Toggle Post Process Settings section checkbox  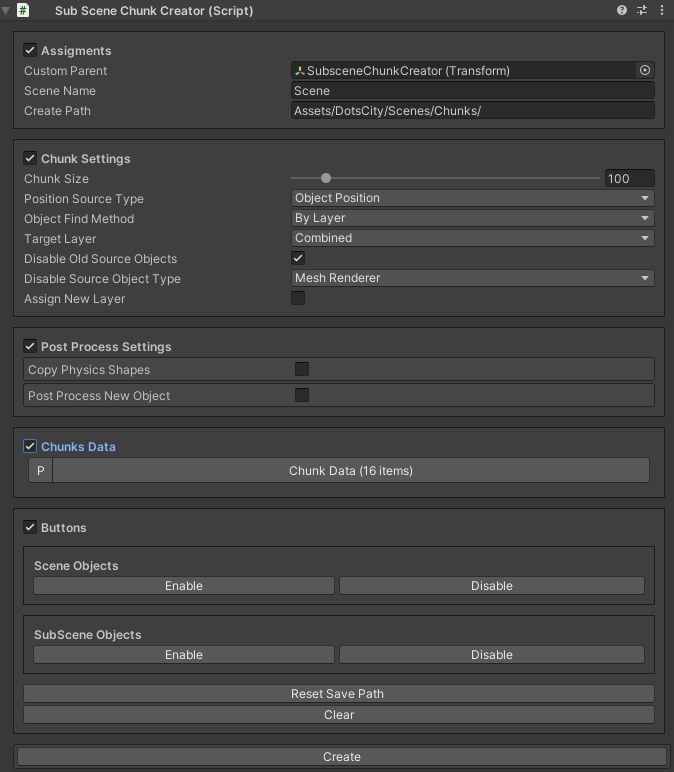30,346
